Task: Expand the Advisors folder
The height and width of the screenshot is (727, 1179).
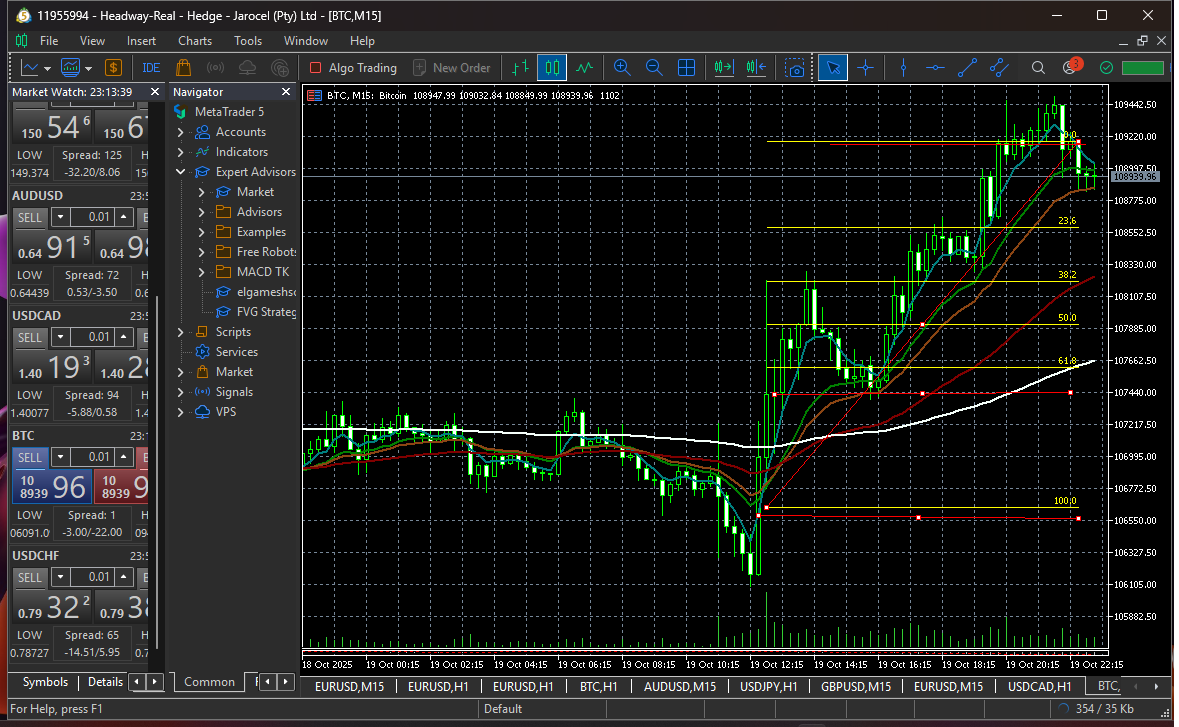Action: tap(202, 212)
